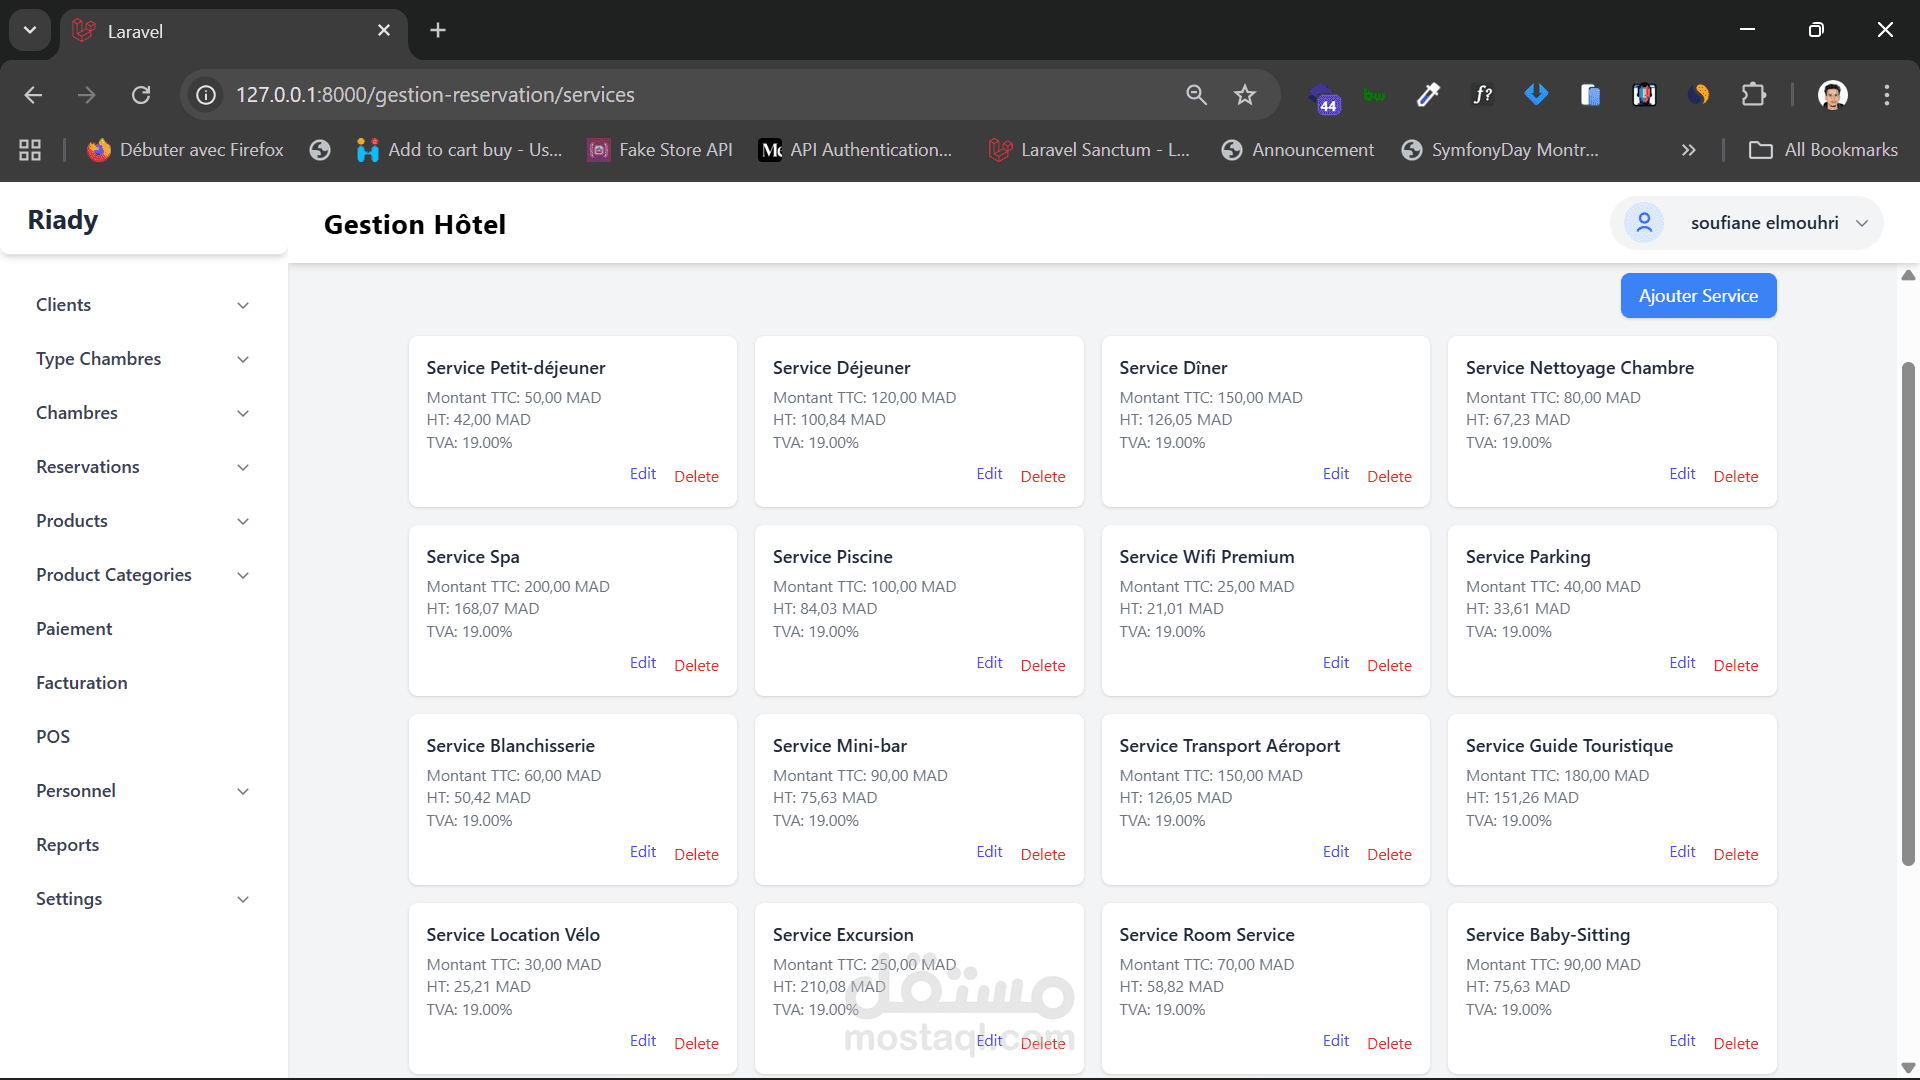The width and height of the screenshot is (1920, 1080).
Task: Bookmark this page with star icon
Action: (x=1244, y=95)
